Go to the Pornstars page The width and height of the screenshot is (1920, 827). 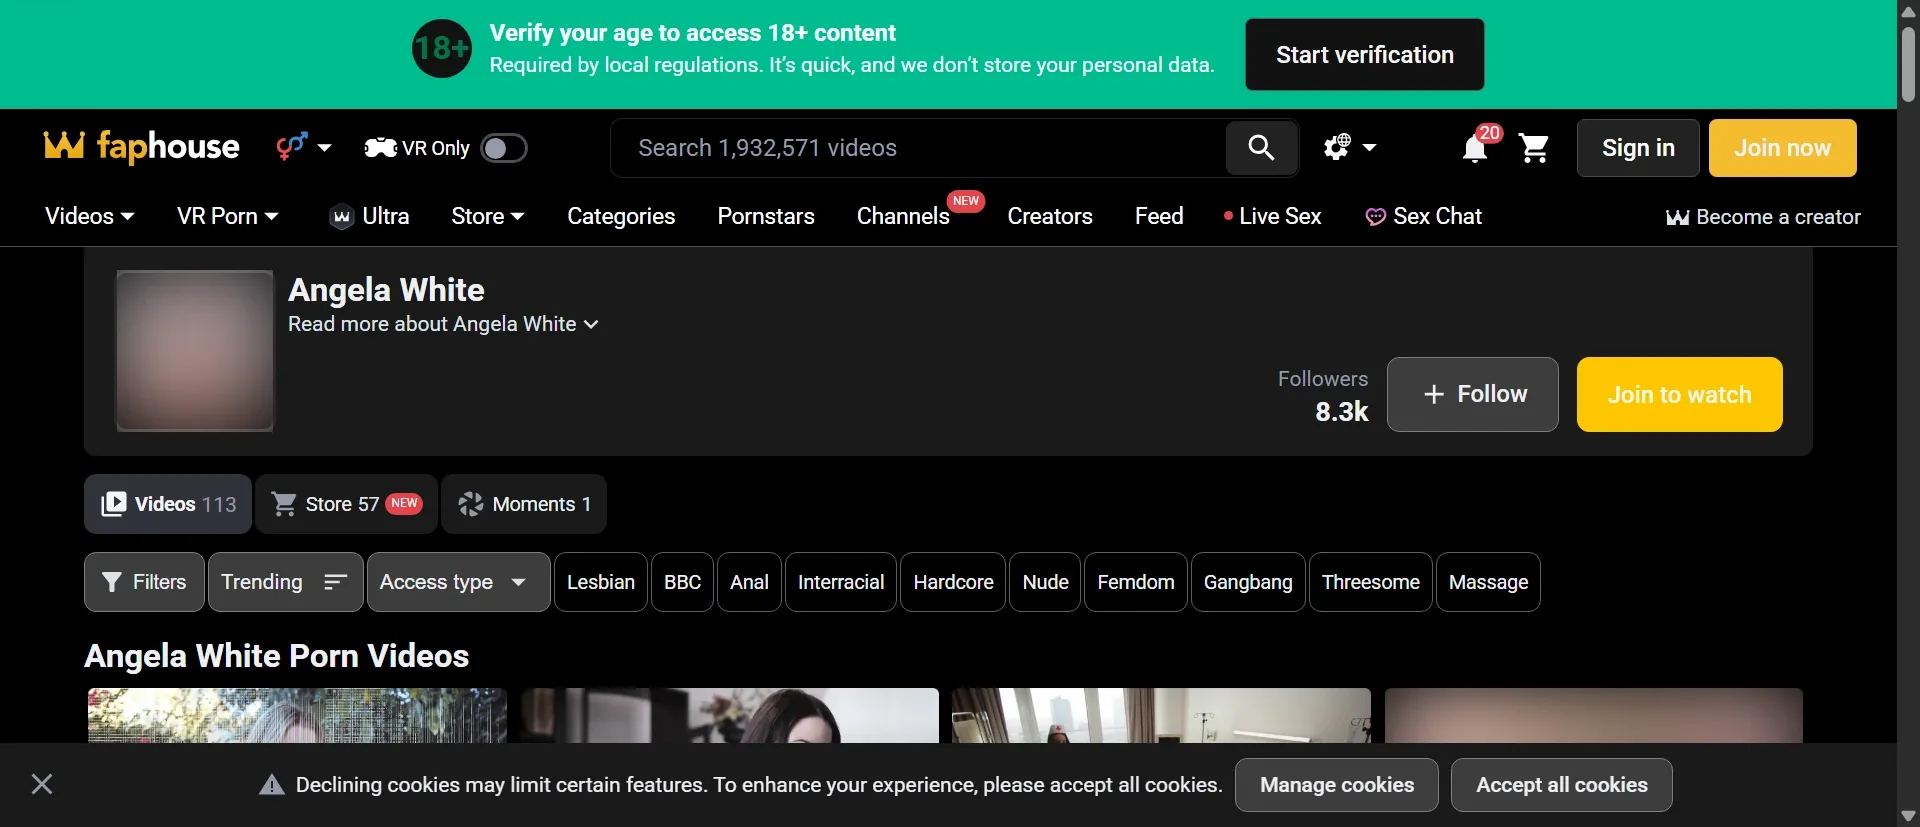[766, 216]
